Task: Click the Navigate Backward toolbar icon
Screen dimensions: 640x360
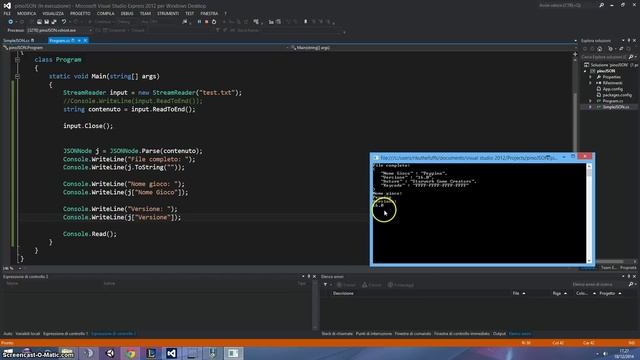Action: pyautogui.click(x=10, y=22)
